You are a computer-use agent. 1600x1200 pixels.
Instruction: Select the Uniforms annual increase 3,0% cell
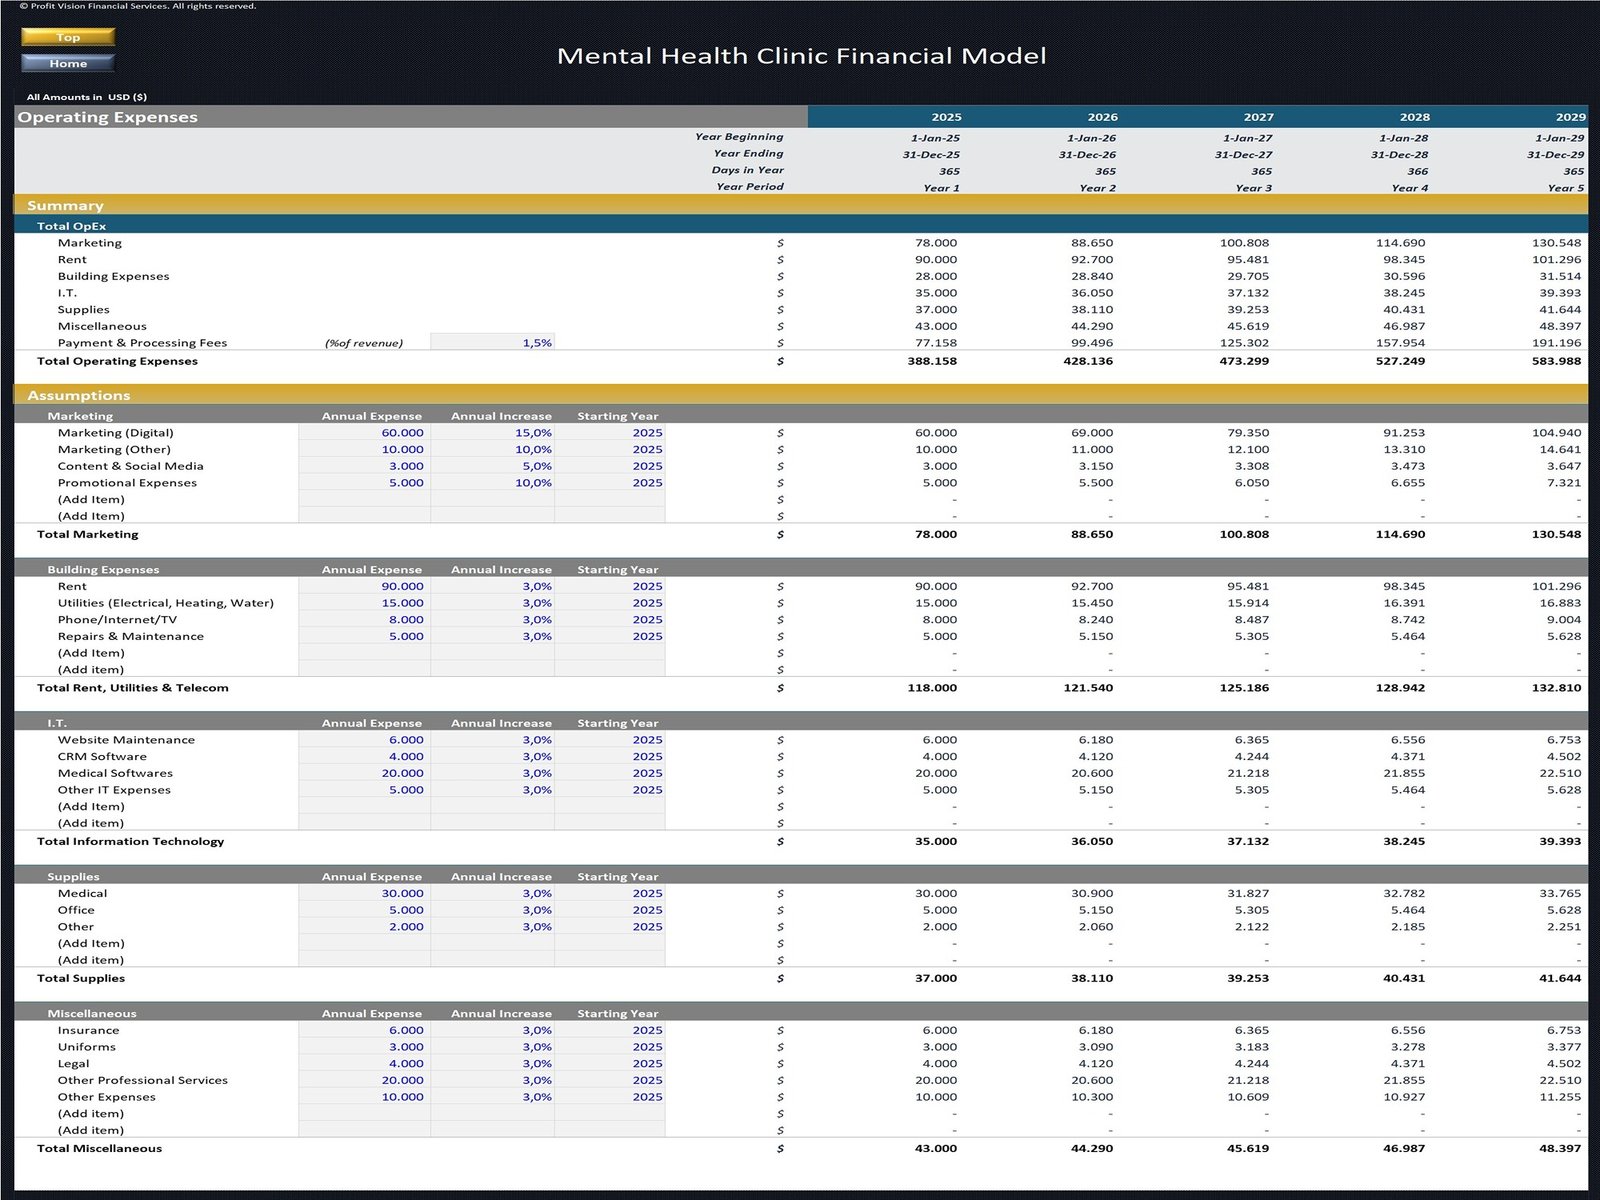click(x=493, y=1047)
